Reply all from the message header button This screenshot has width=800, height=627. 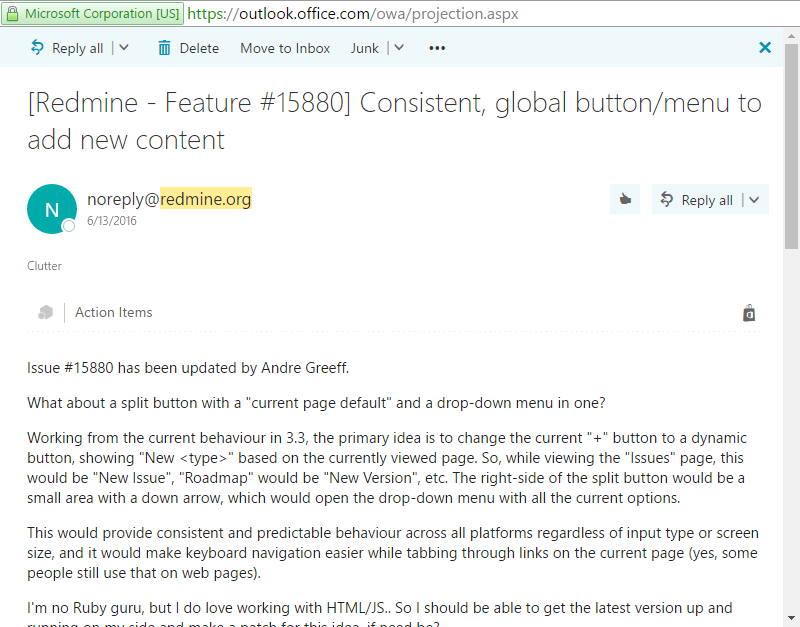697,199
